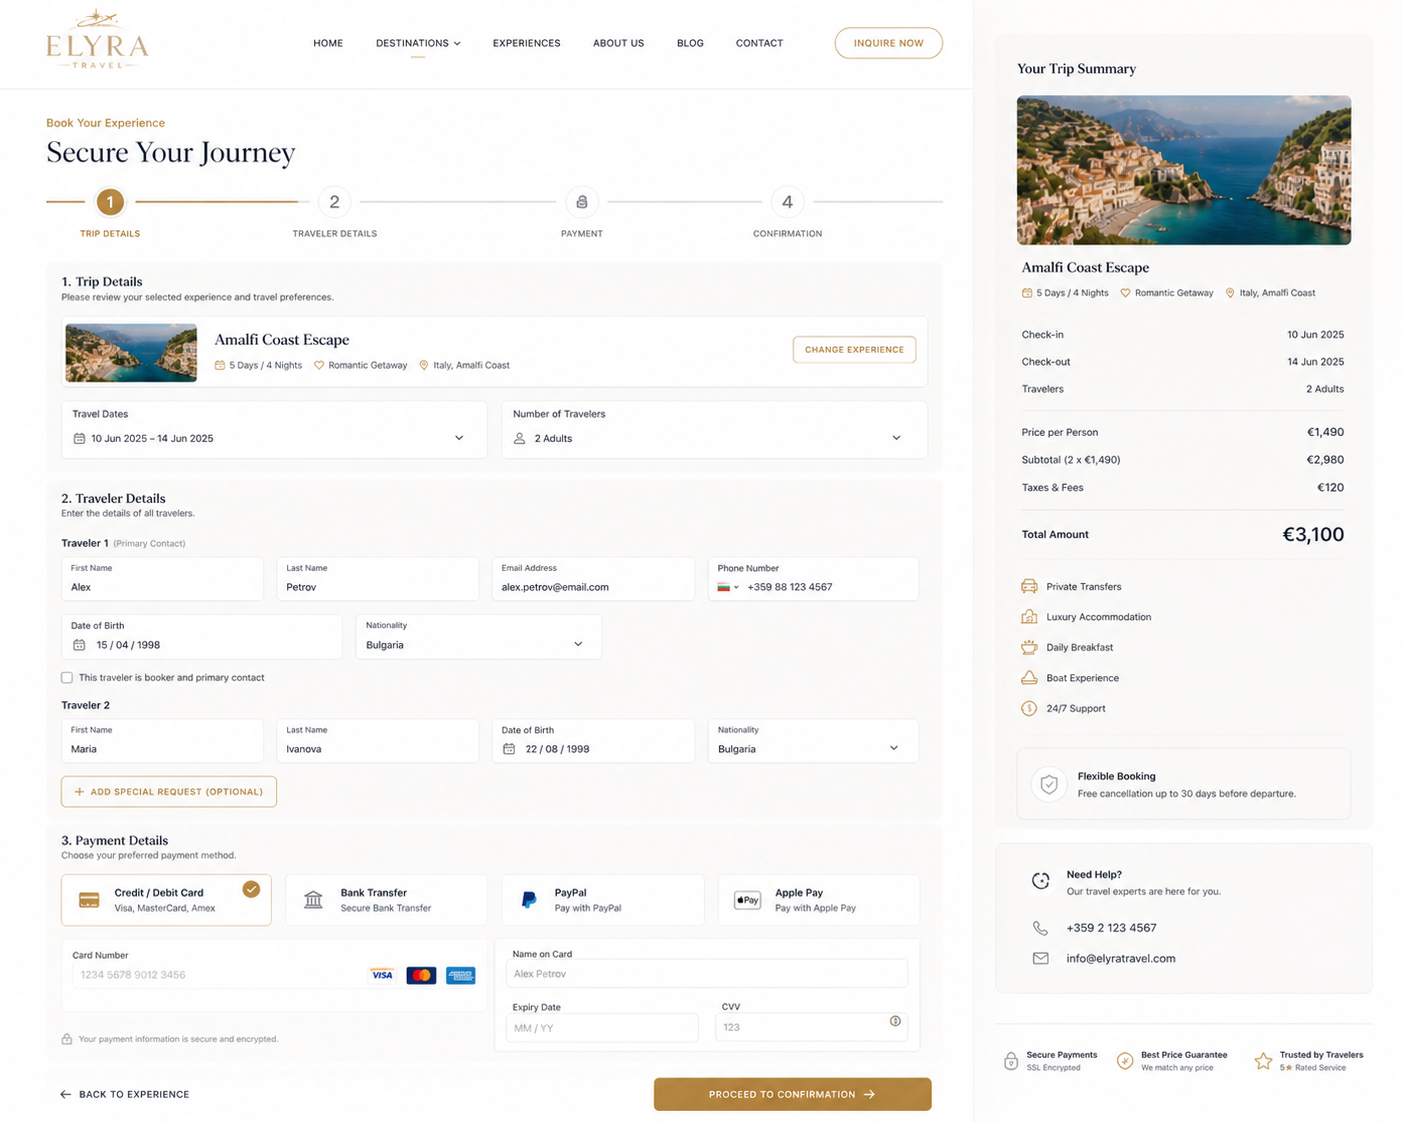Click the 24/7 Support icon
The image size is (1402, 1122).
[x=1029, y=708]
